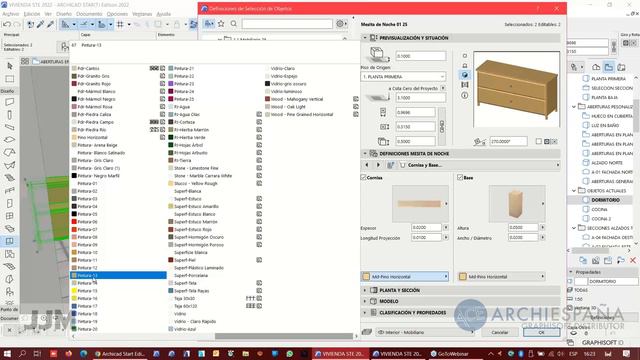Open the Edición menu

pyautogui.click(x=32, y=14)
